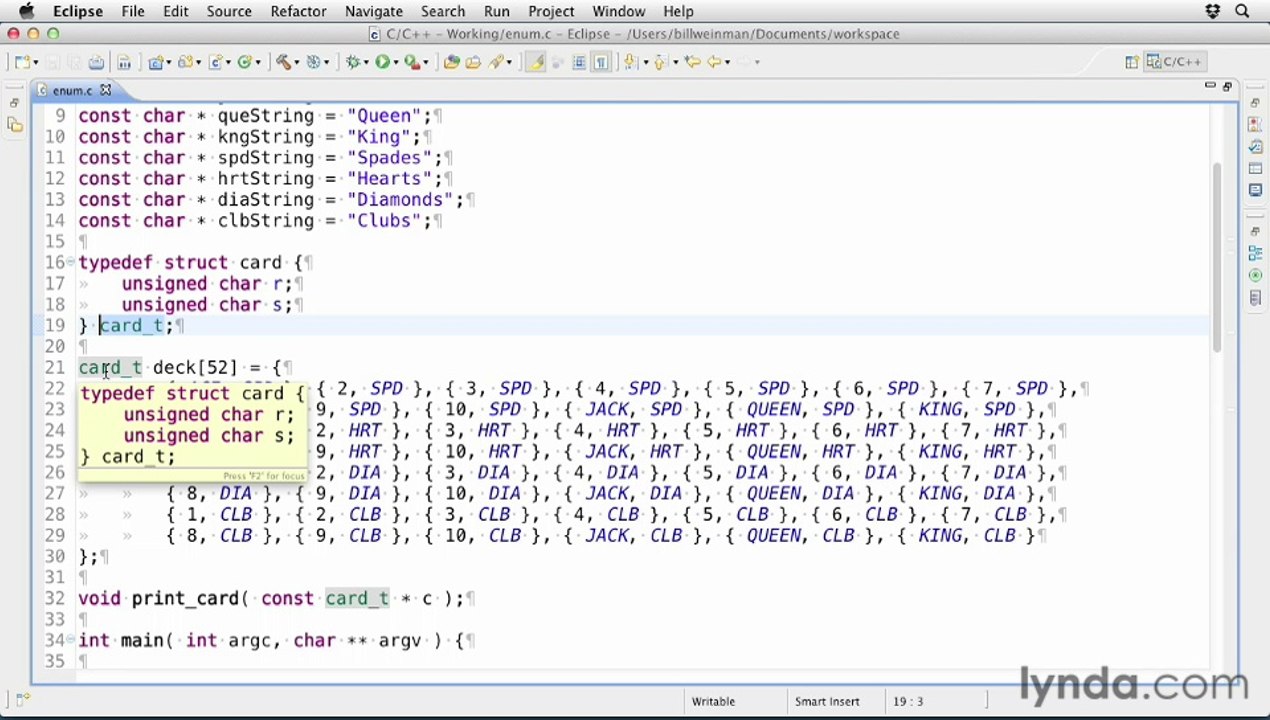Click the Back navigation arrow icon

coord(714,62)
